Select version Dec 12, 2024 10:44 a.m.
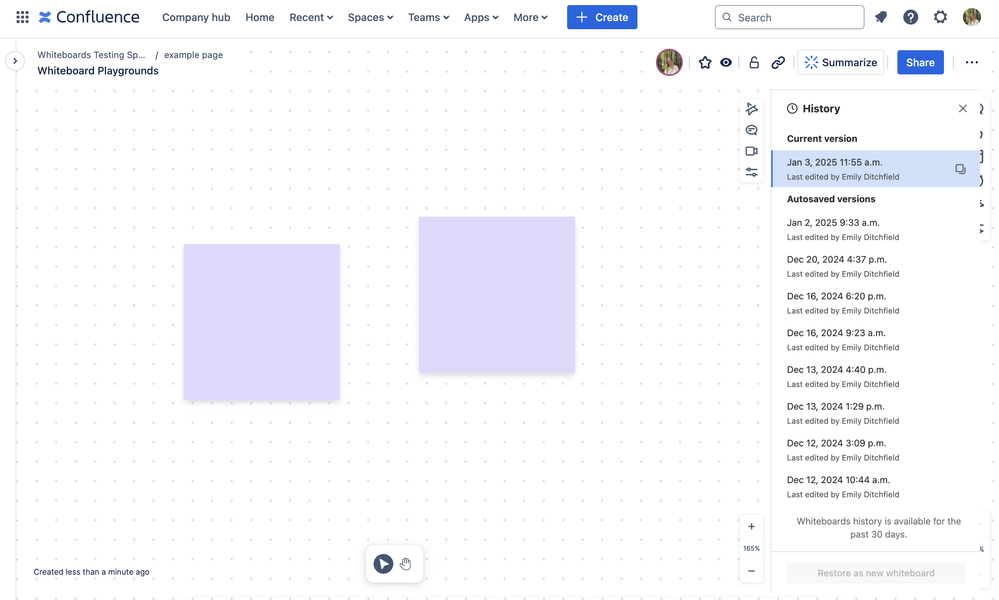Screen dimensions: 999x600 click(x=875, y=487)
